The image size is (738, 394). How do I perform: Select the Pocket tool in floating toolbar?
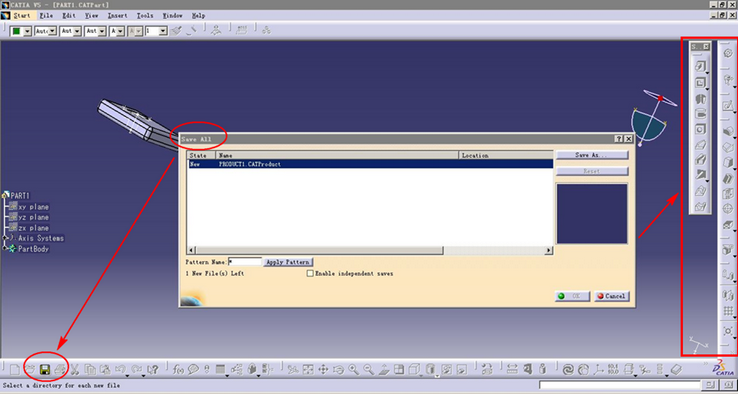(x=701, y=83)
